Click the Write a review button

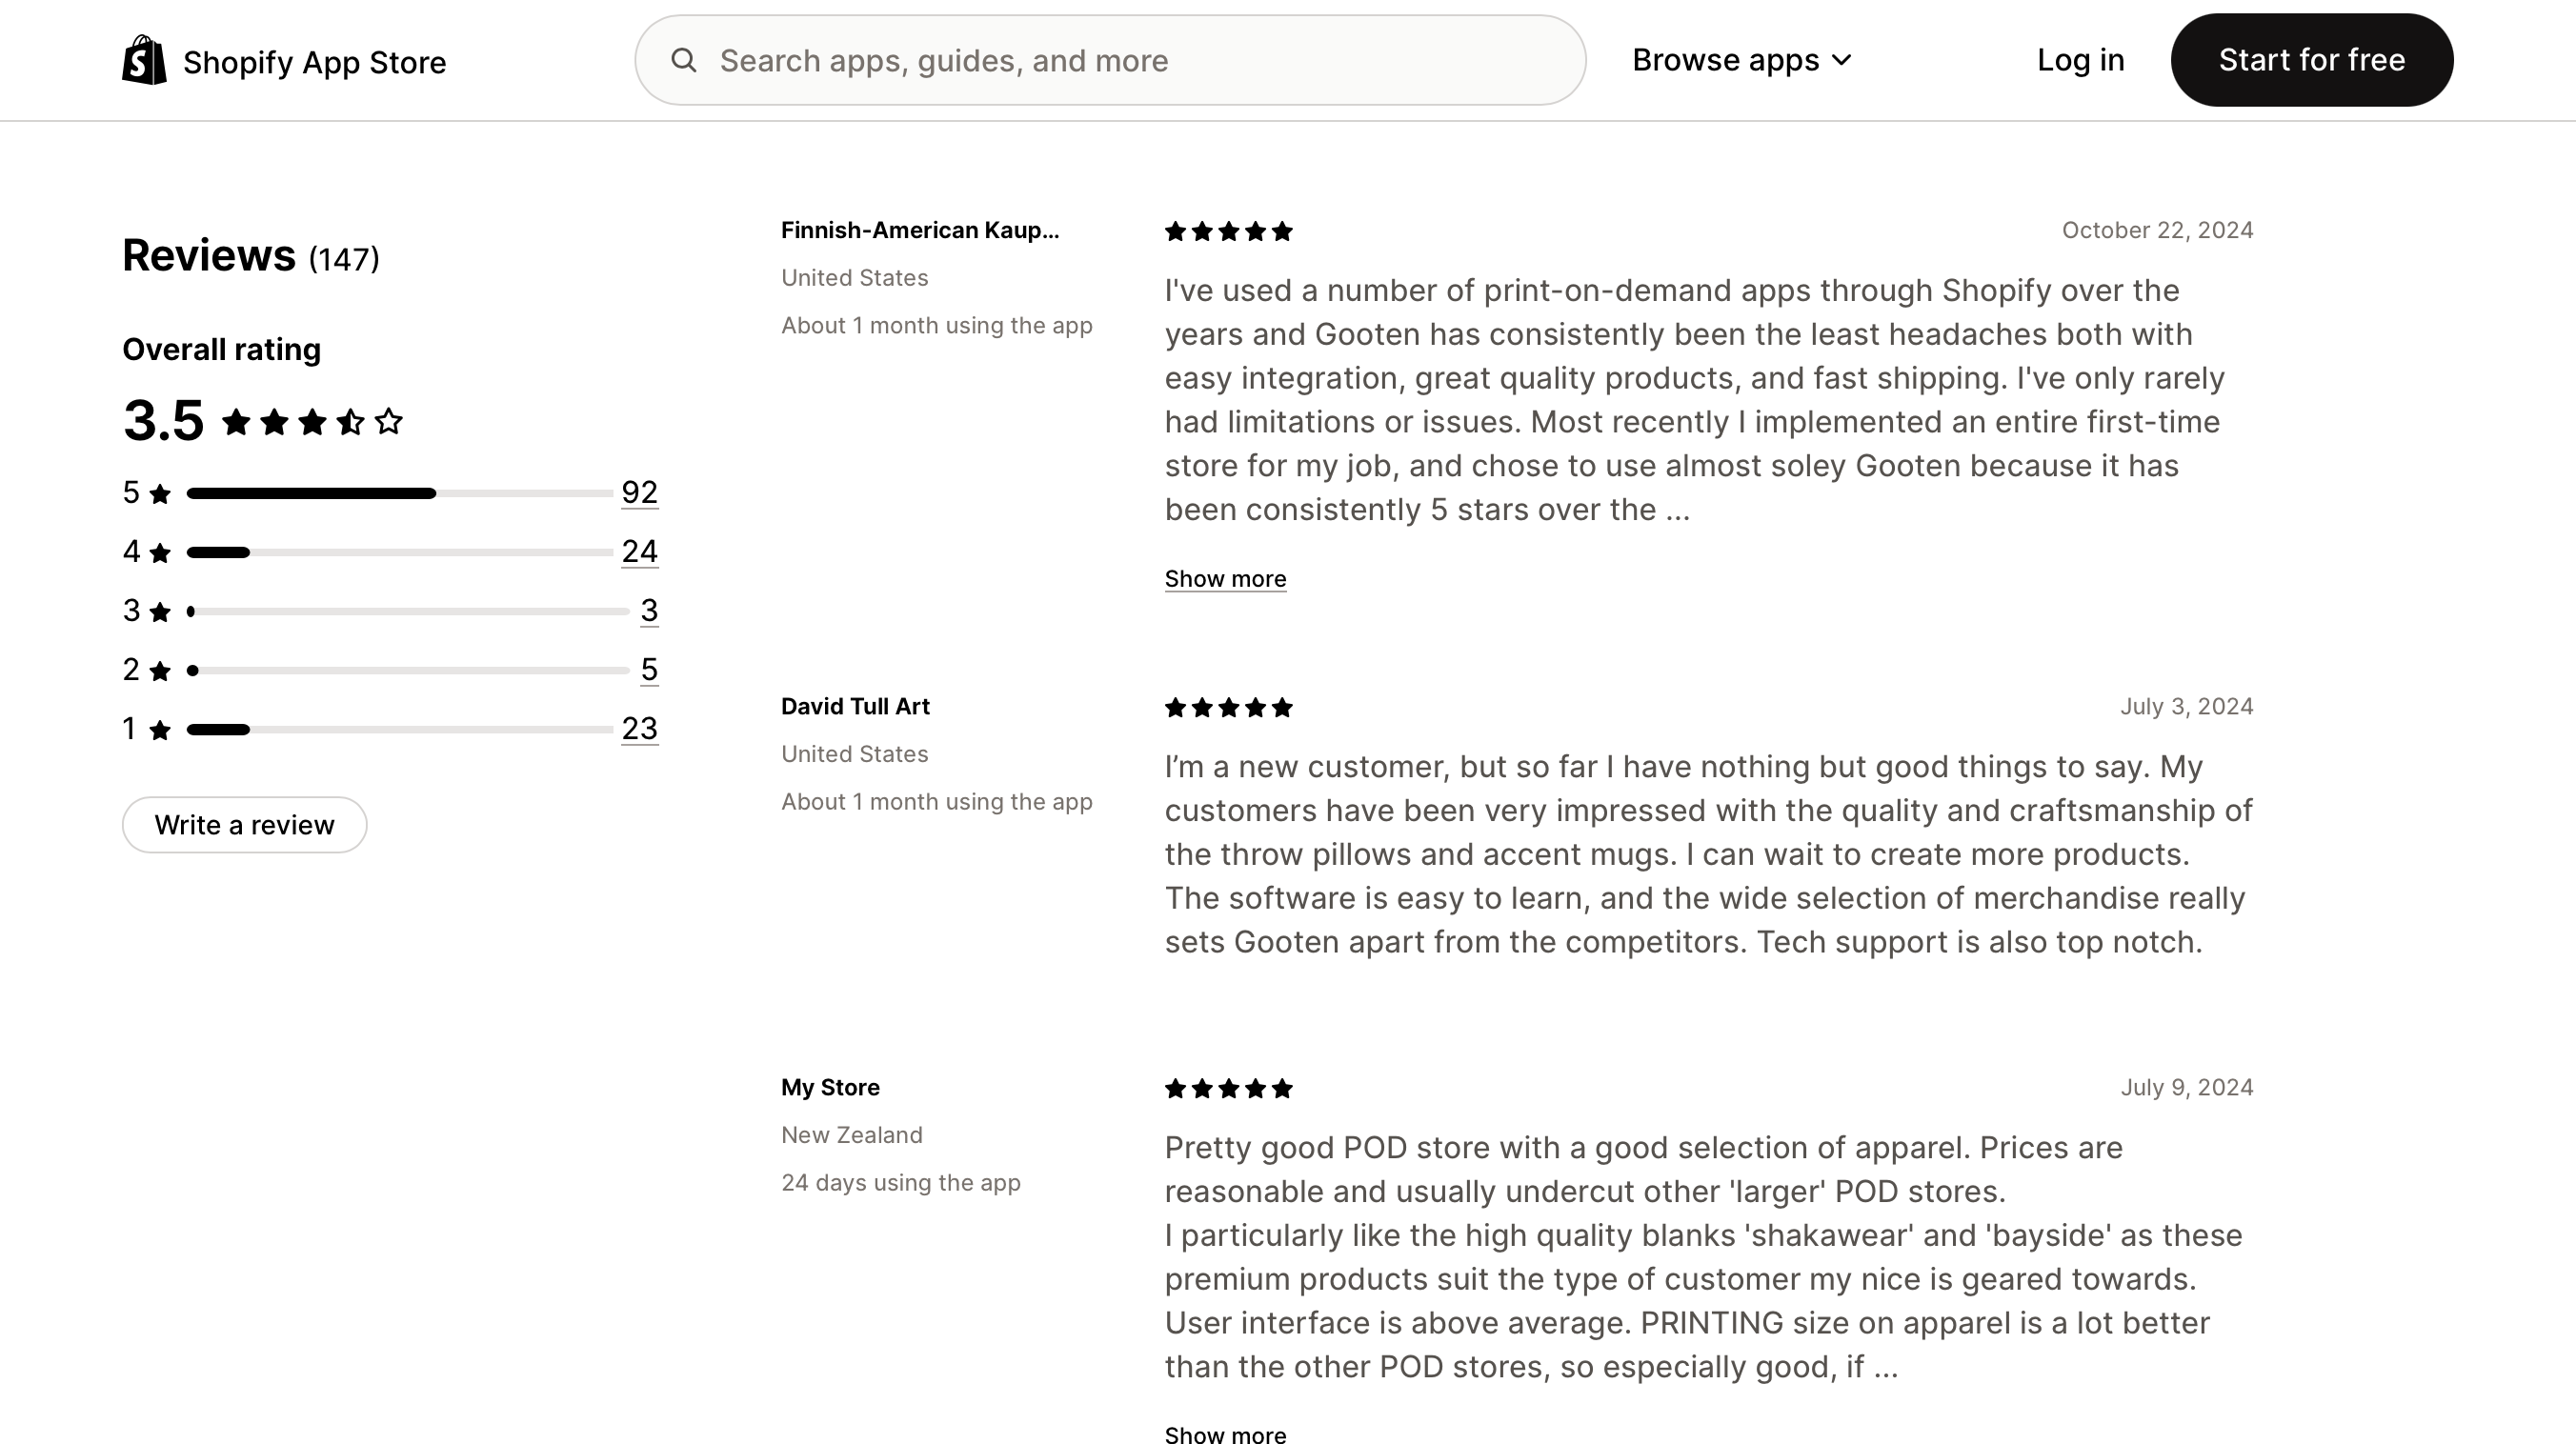pos(244,825)
